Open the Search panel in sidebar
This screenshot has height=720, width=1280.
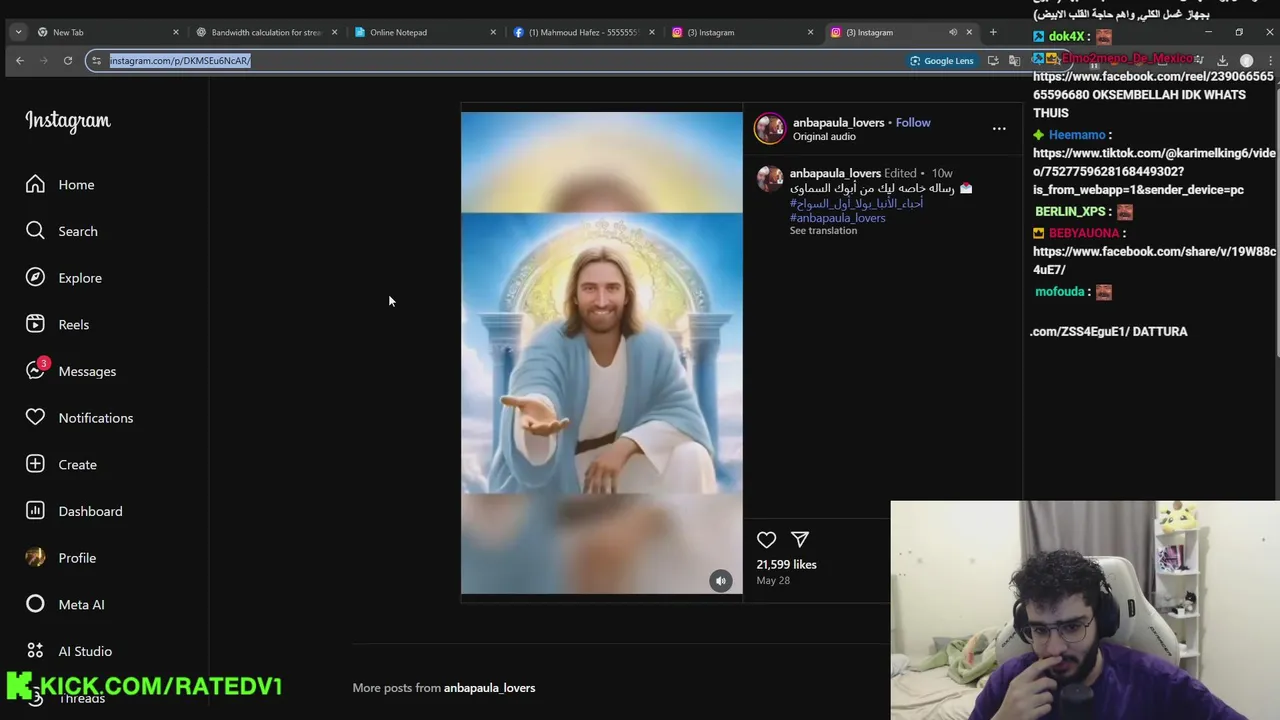pyautogui.click(x=61, y=231)
